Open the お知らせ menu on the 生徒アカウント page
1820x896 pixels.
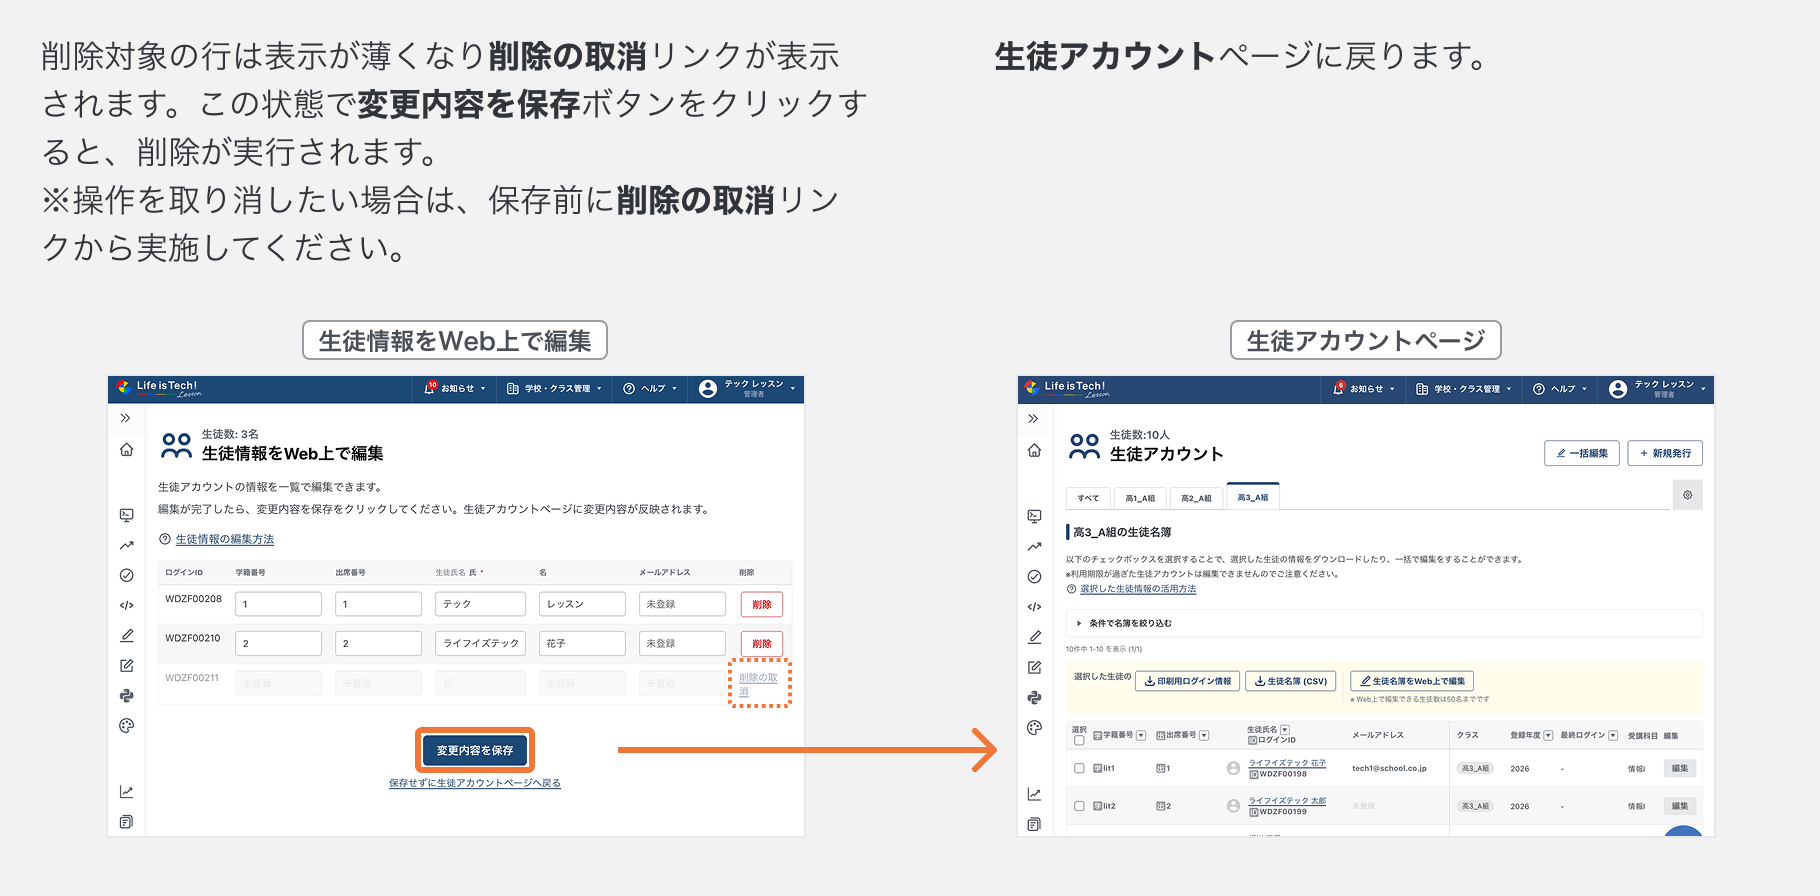(x=1364, y=388)
